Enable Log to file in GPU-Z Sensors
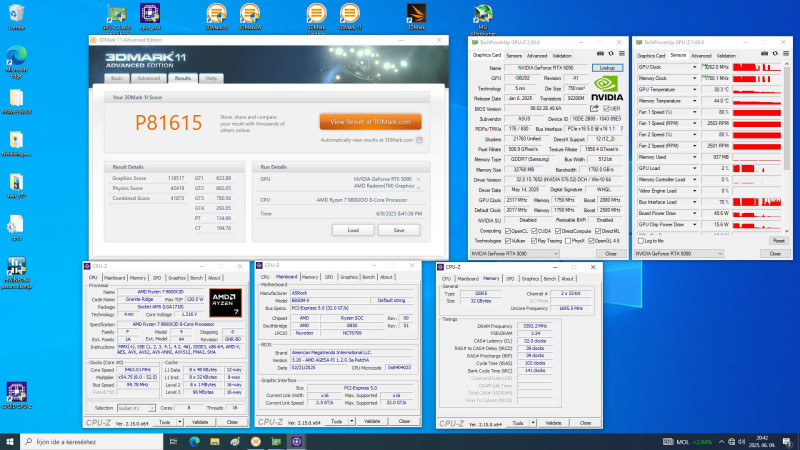This screenshot has height=450, width=800. (641, 241)
